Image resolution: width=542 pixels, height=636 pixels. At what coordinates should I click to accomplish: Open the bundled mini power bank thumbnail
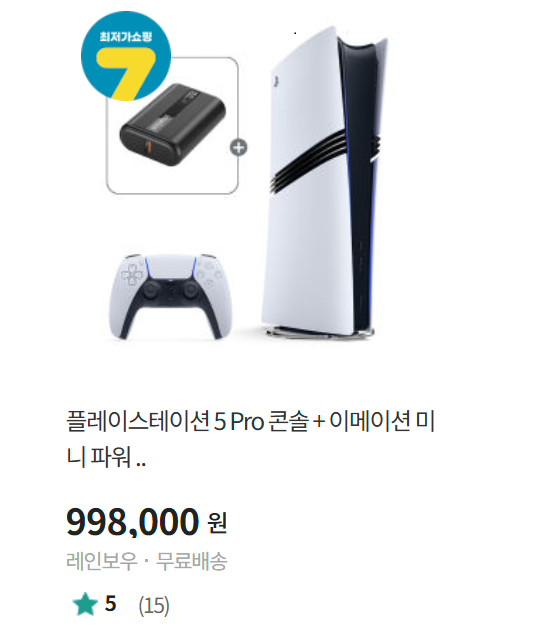coord(172,126)
